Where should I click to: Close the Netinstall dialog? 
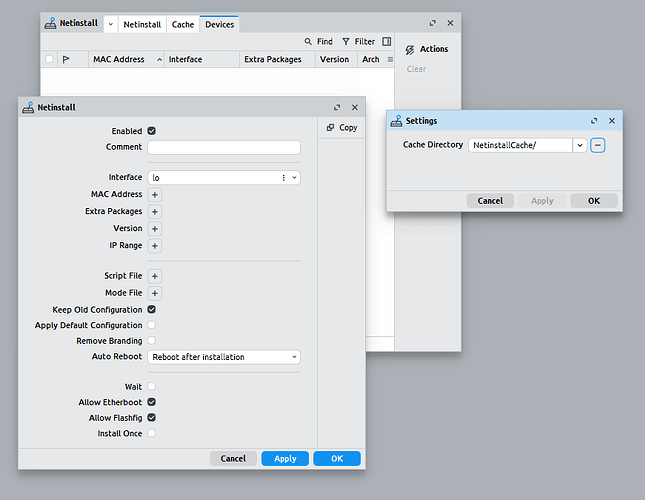tap(355, 107)
